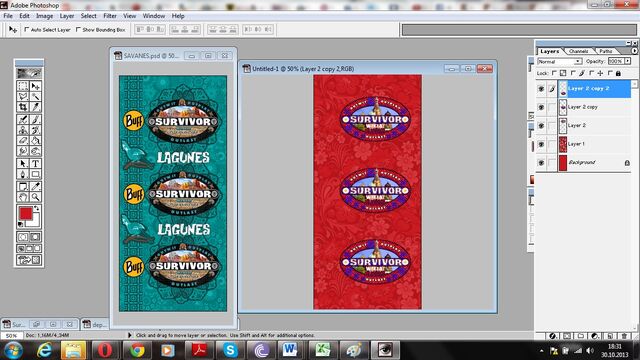The width and height of the screenshot is (640, 360).
Task: Select the Crop tool
Action: tap(23, 107)
